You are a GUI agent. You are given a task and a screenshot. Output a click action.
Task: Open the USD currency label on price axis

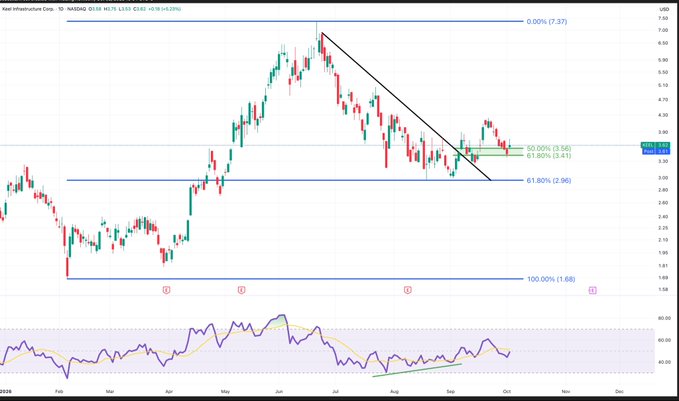tap(664, 9)
